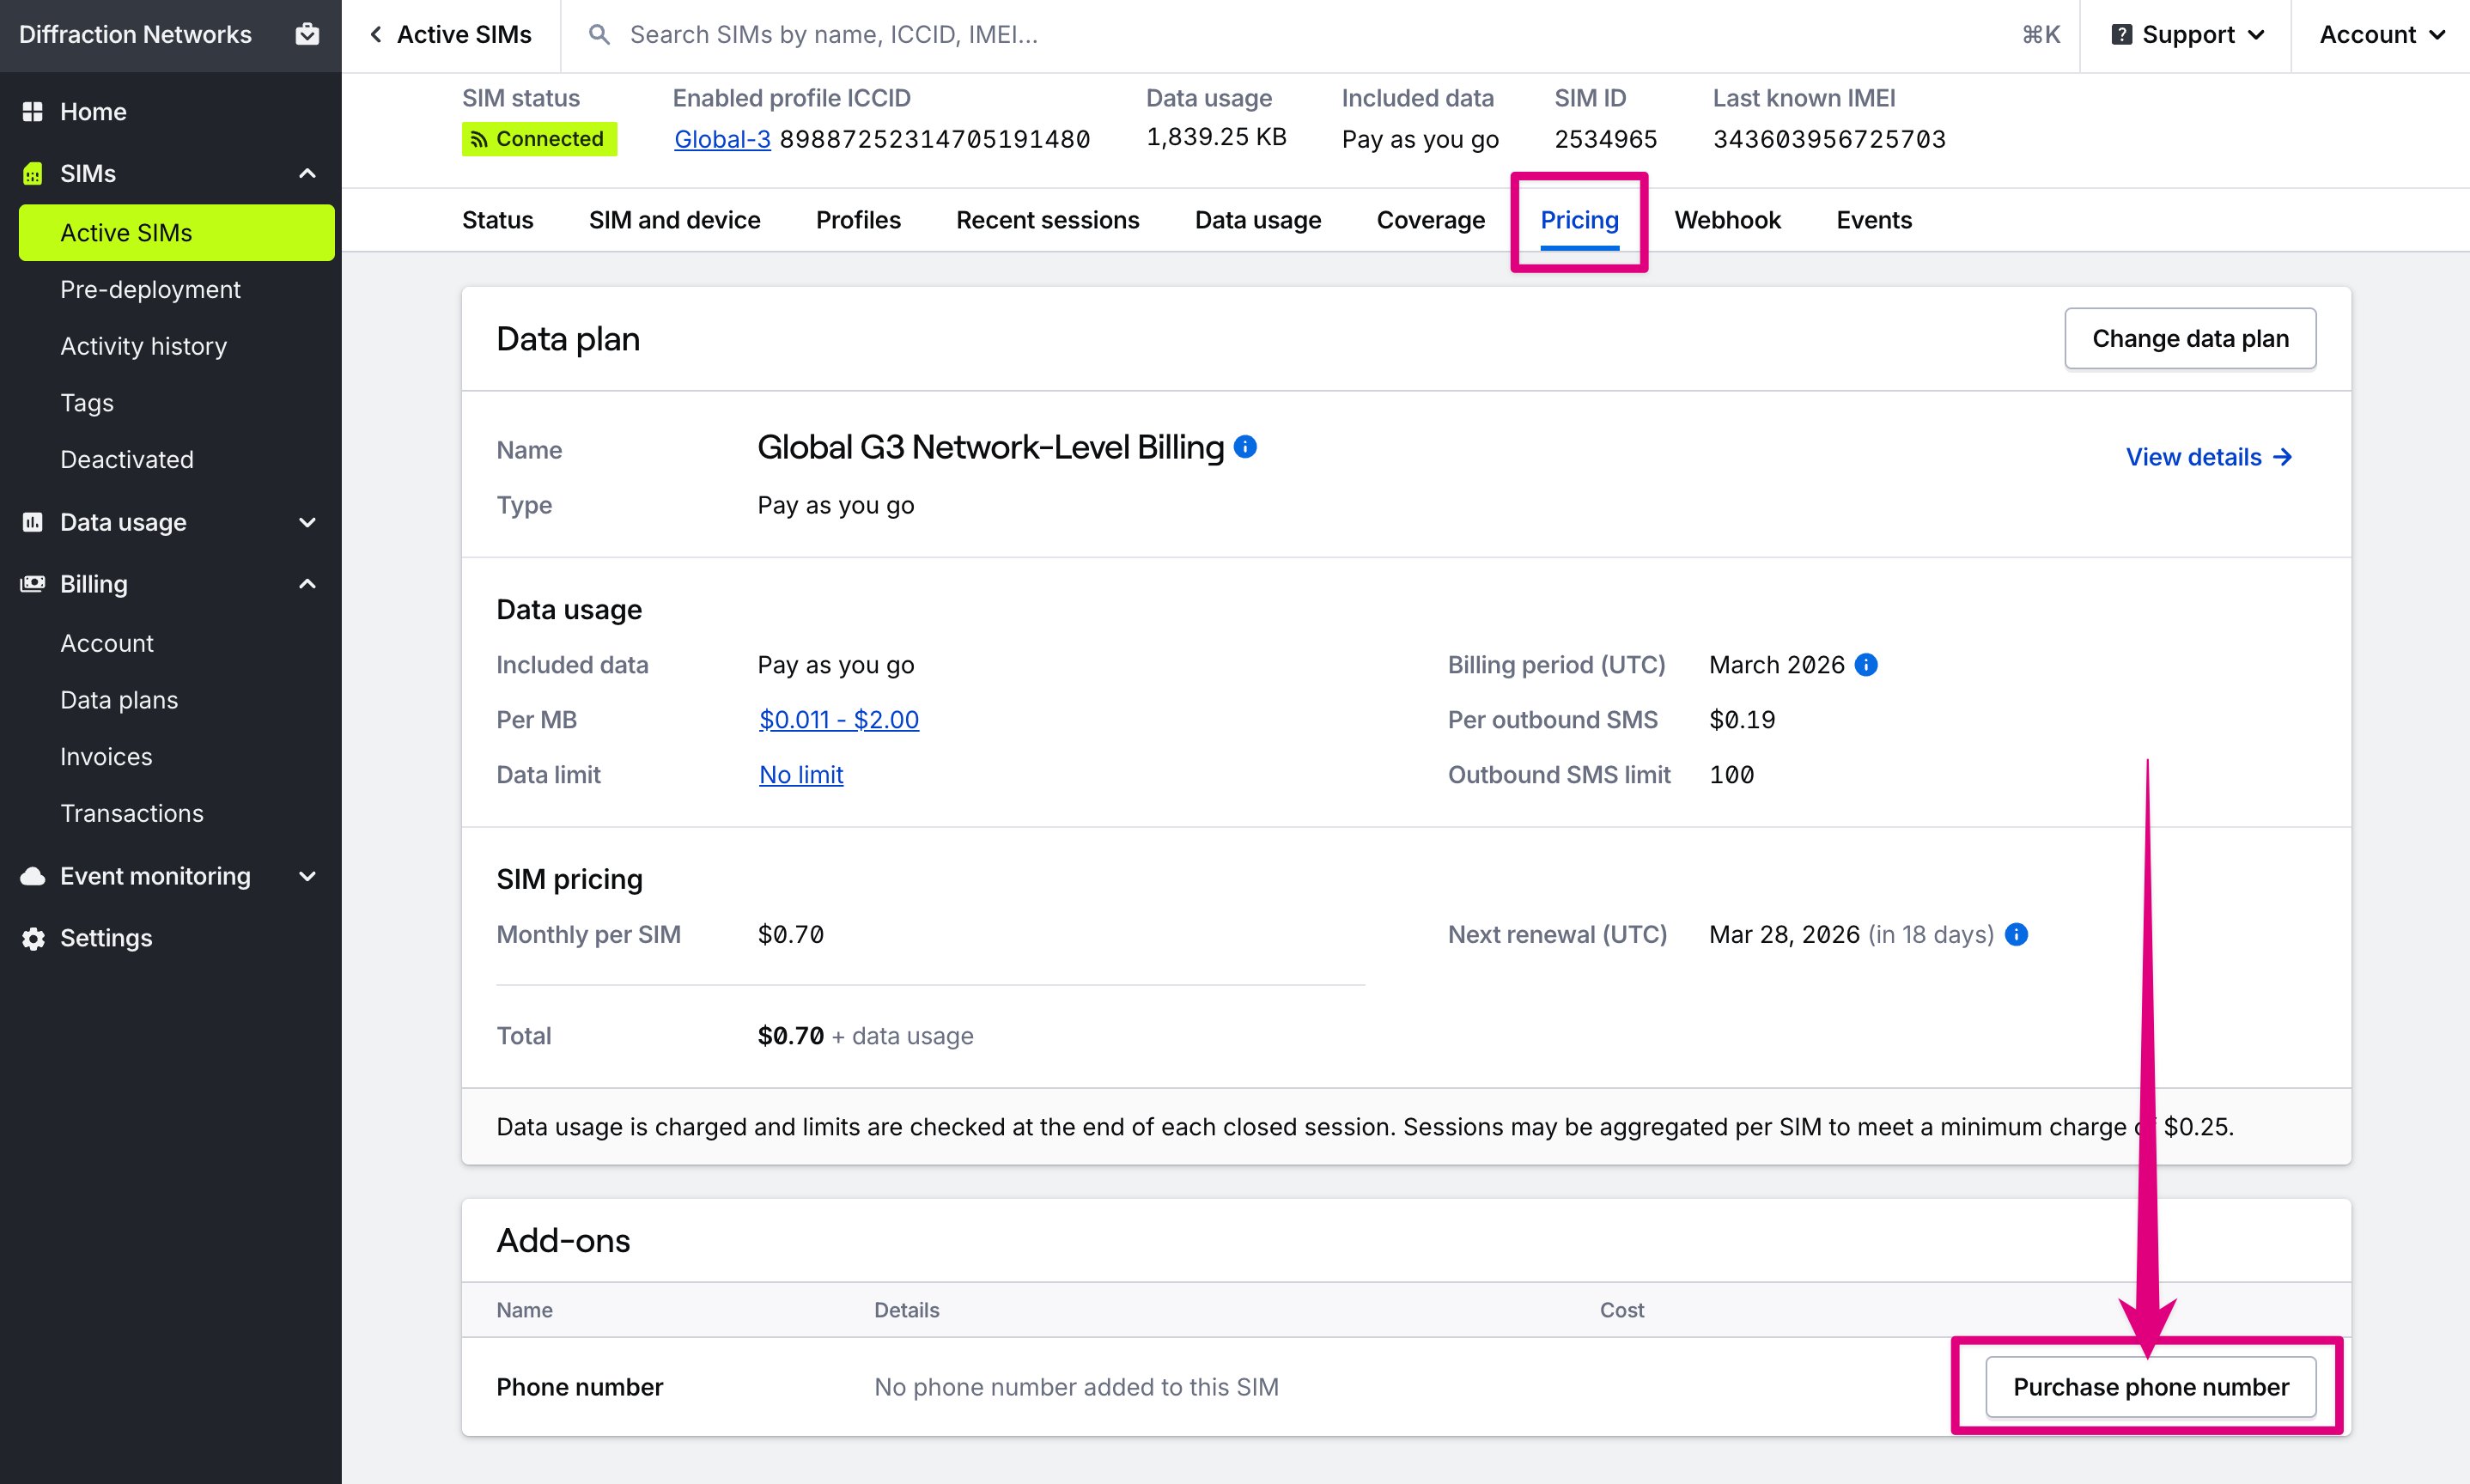This screenshot has height=1484, width=2470.
Task: Click the Connected status badge
Action: (x=539, y=139)
